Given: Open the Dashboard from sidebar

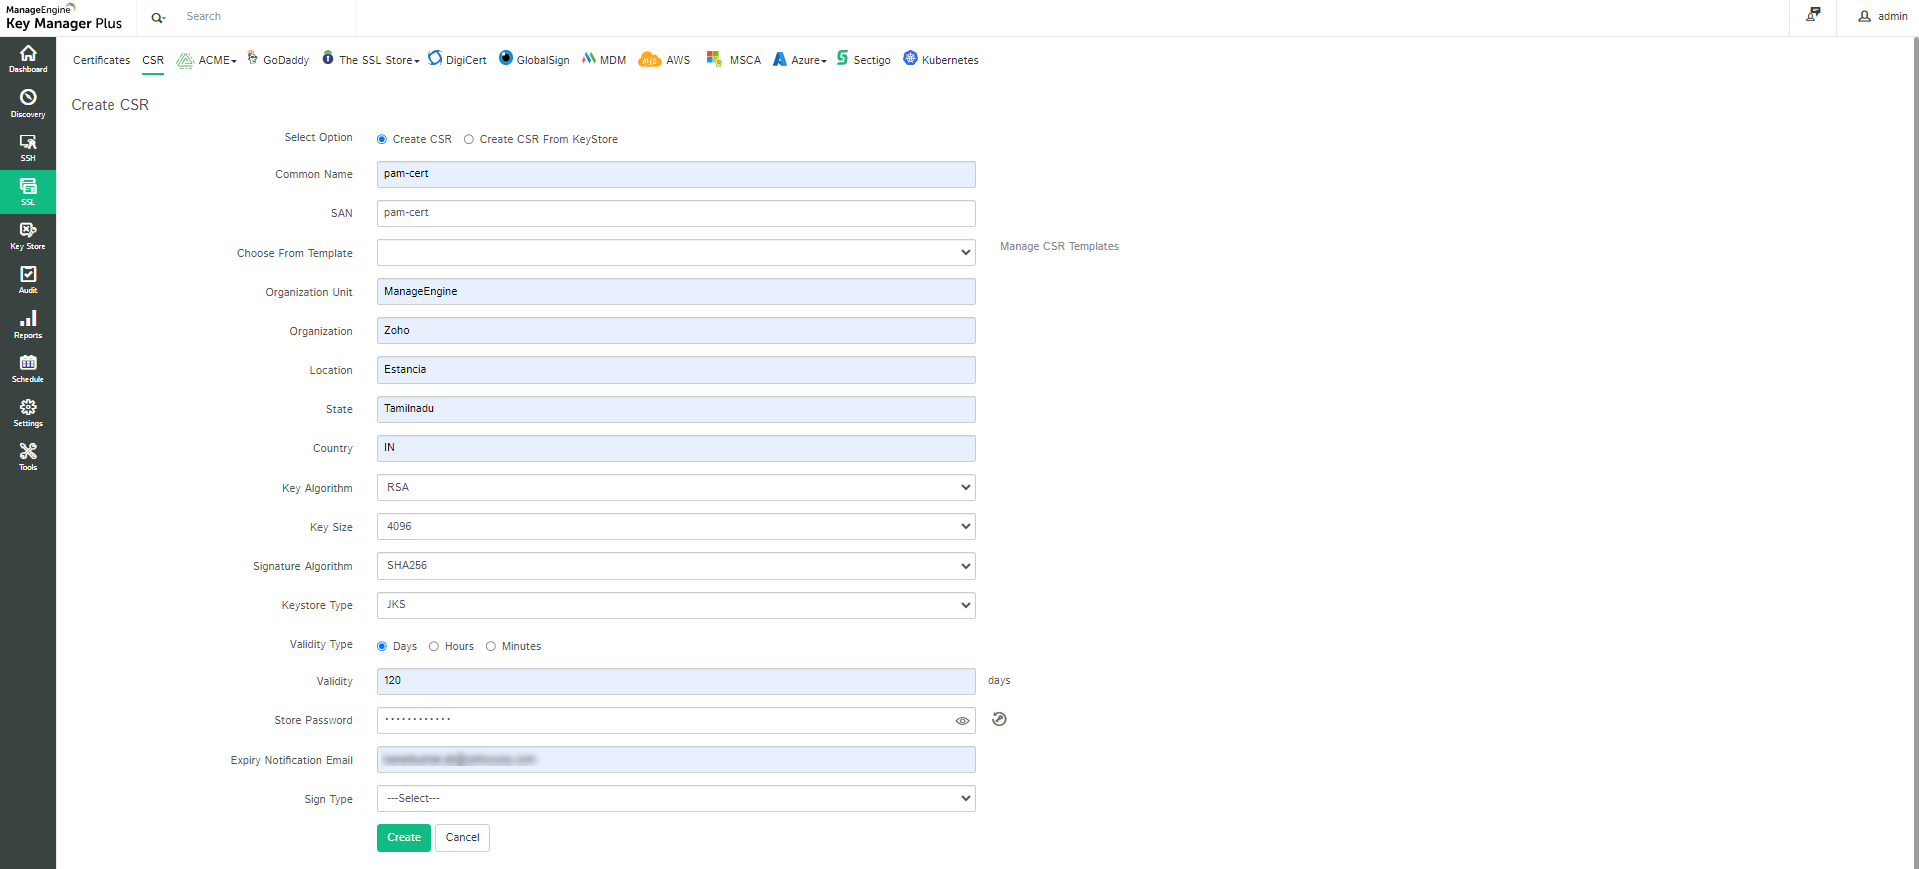Looking at the screenshot, I should pyautogui.click(x=28, y=59).
